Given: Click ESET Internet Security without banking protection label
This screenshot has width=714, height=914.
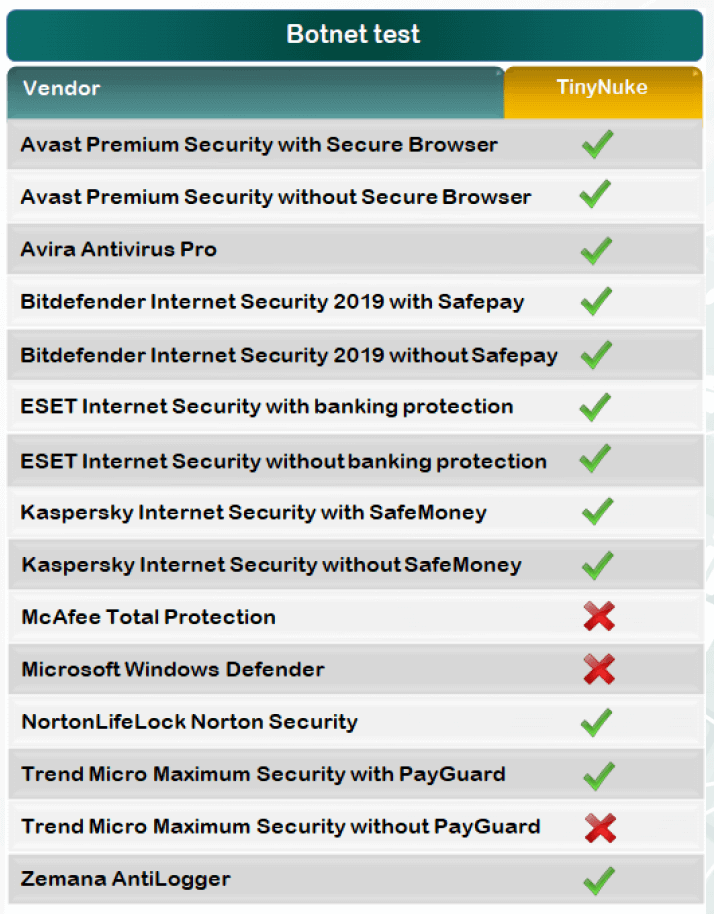Looking at the screenshot, I should [284, 461].
